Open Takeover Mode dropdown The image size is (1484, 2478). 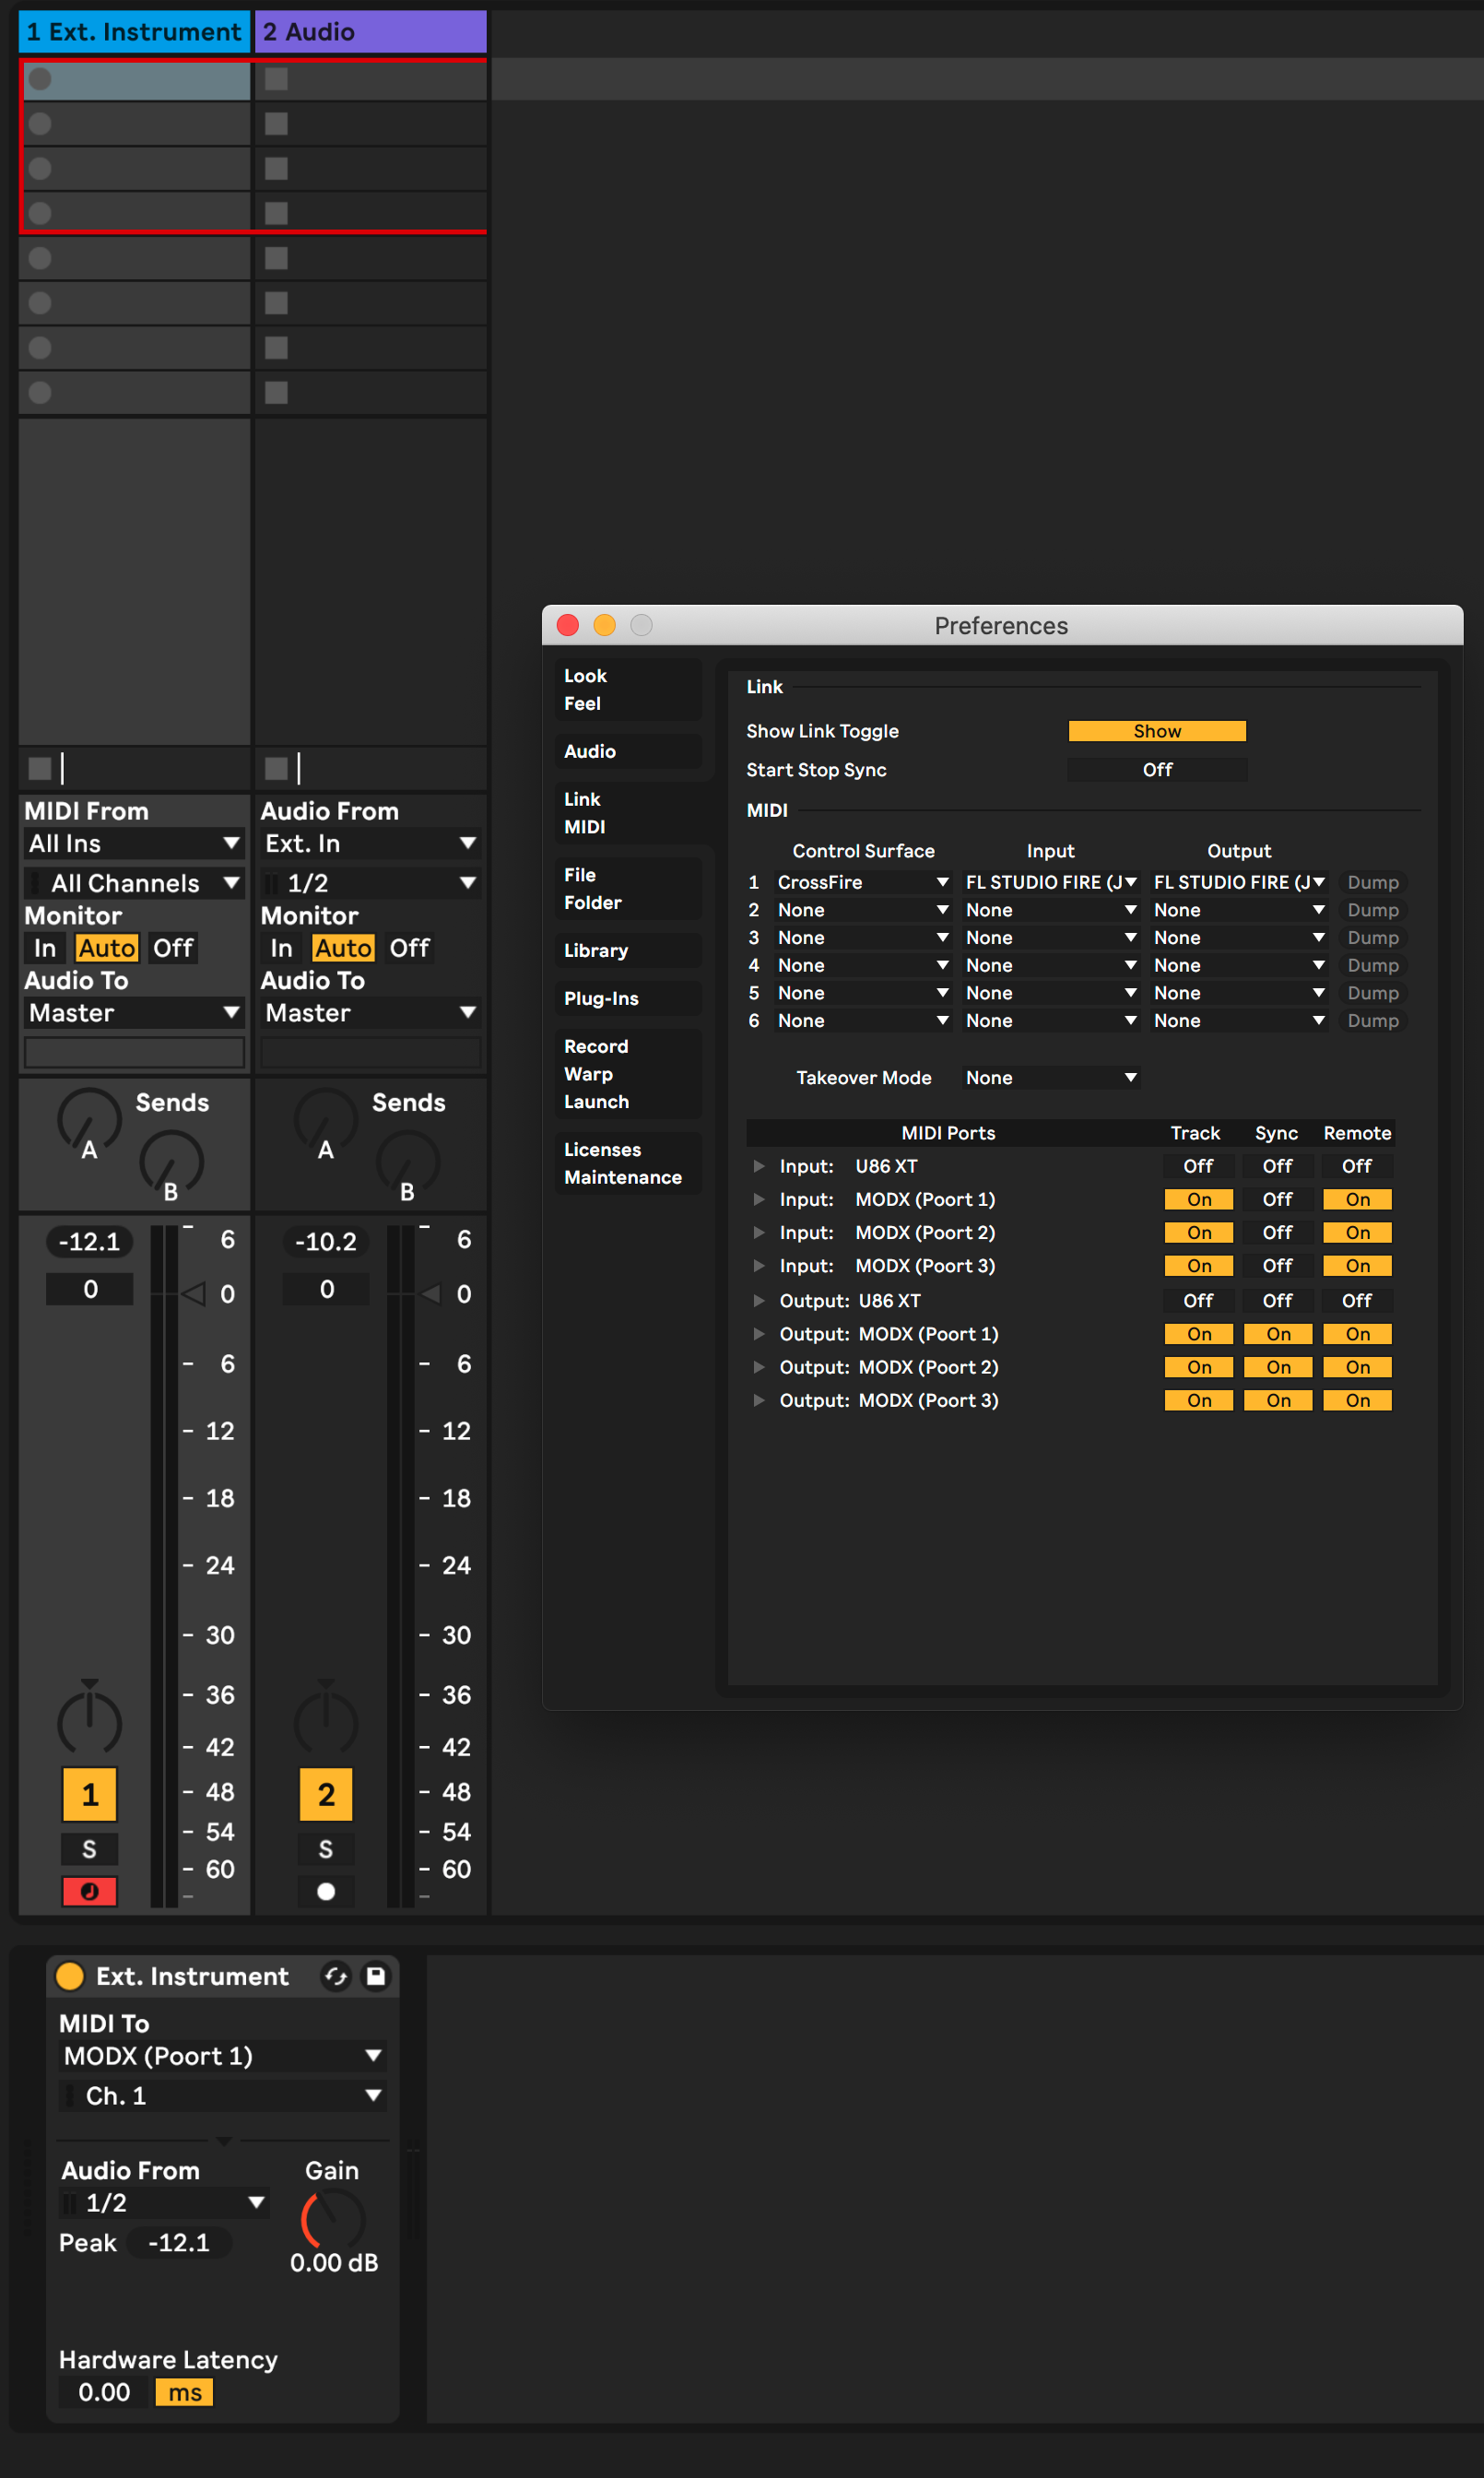point(1051,1078)
